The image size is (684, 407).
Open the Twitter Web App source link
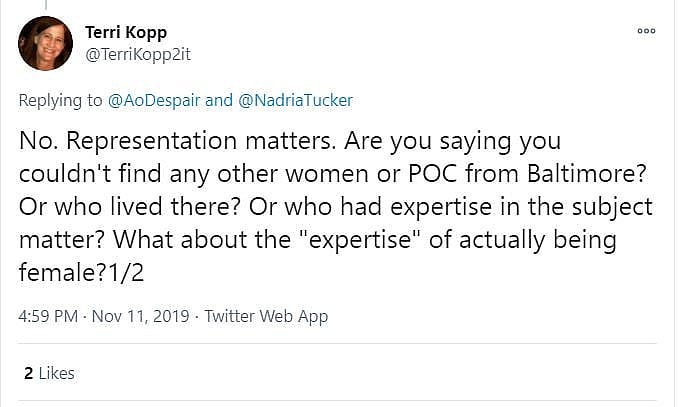tap(266, 316)
